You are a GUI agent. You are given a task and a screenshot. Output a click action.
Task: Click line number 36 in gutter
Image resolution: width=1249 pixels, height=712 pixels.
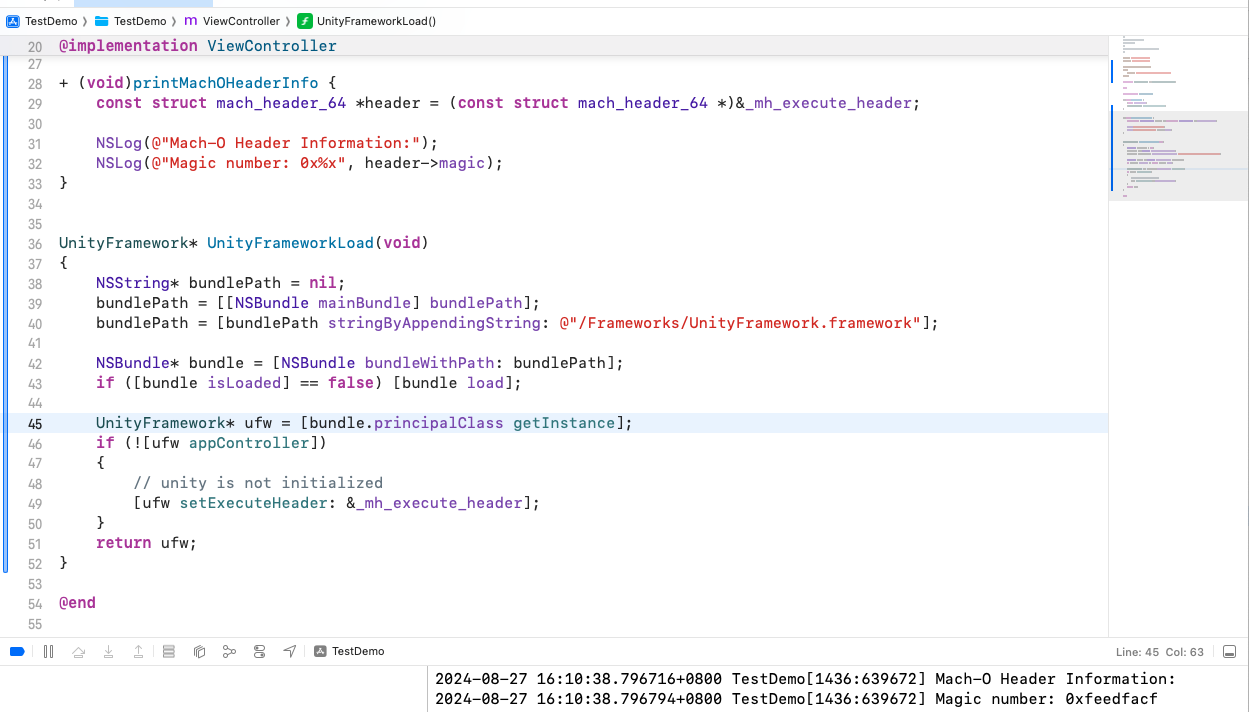click(x=35, y=244)
